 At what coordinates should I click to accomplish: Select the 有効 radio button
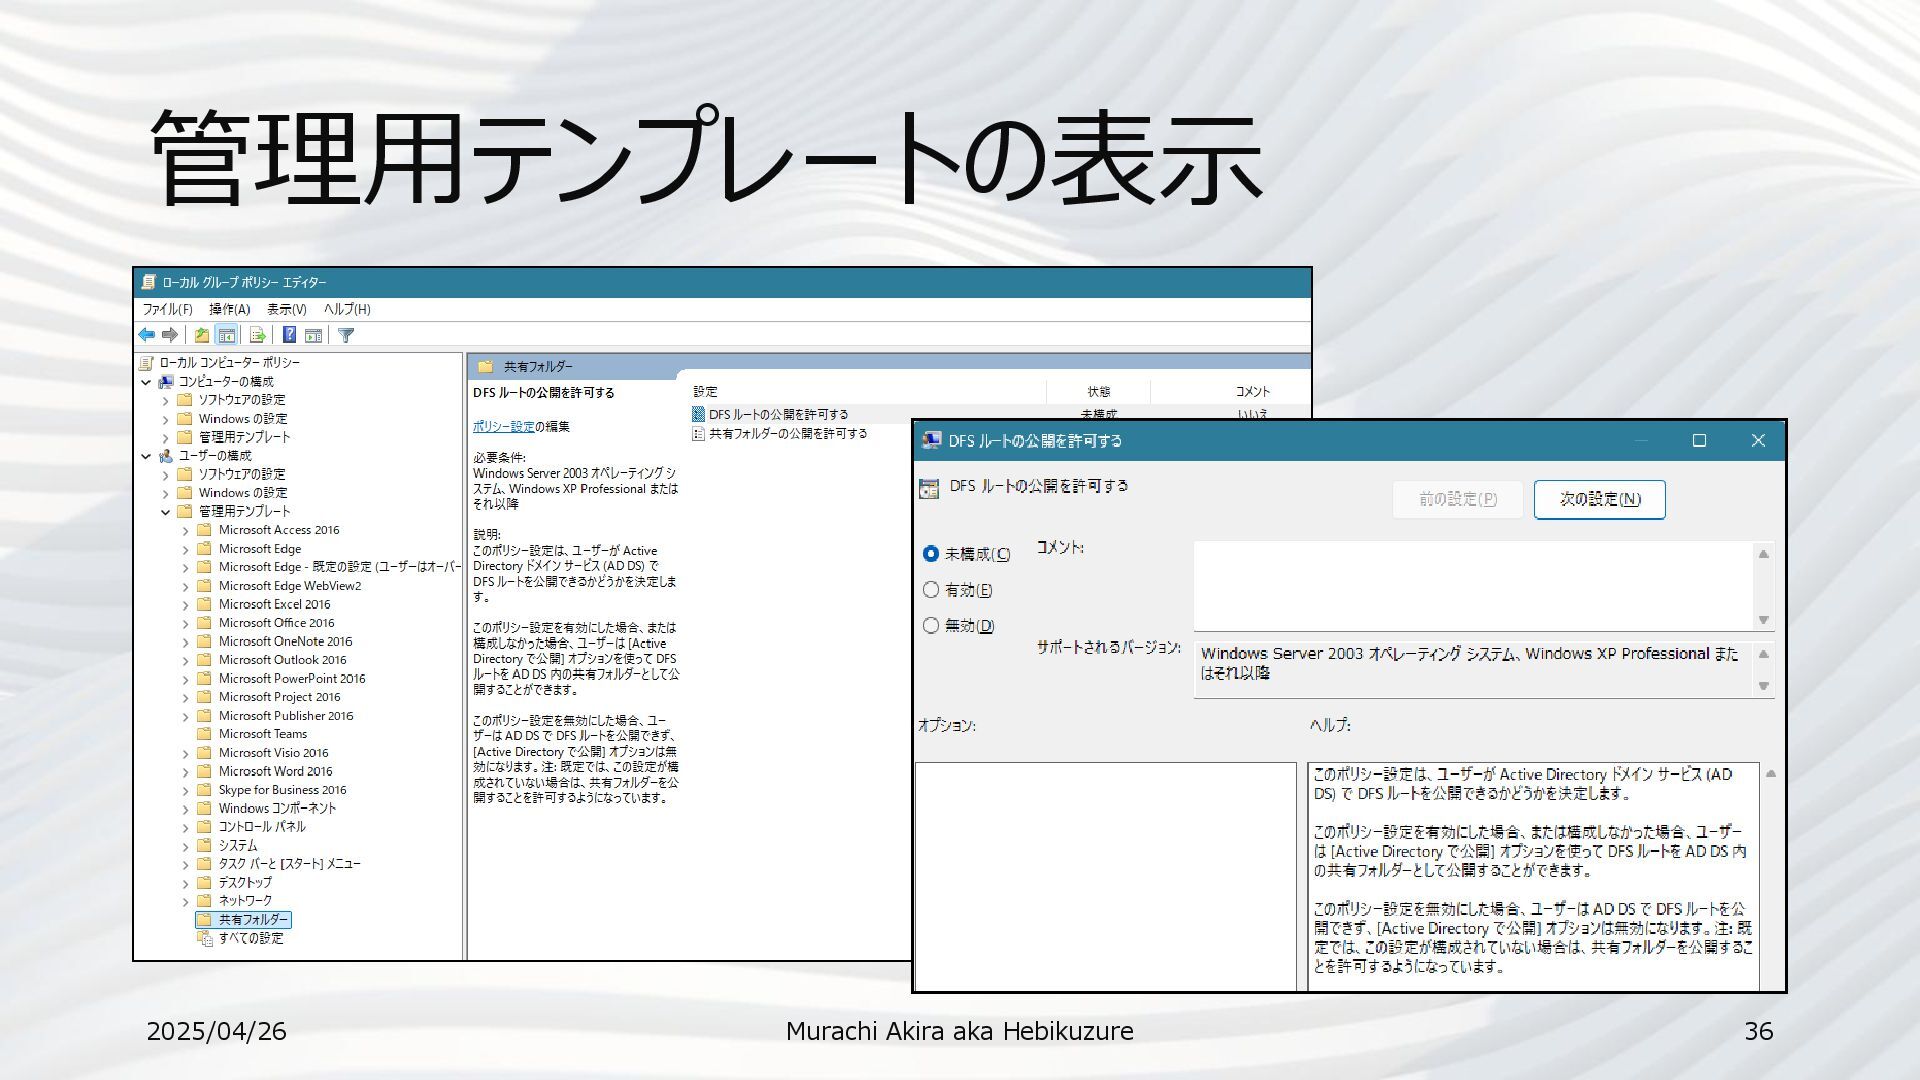click(931, 590)
